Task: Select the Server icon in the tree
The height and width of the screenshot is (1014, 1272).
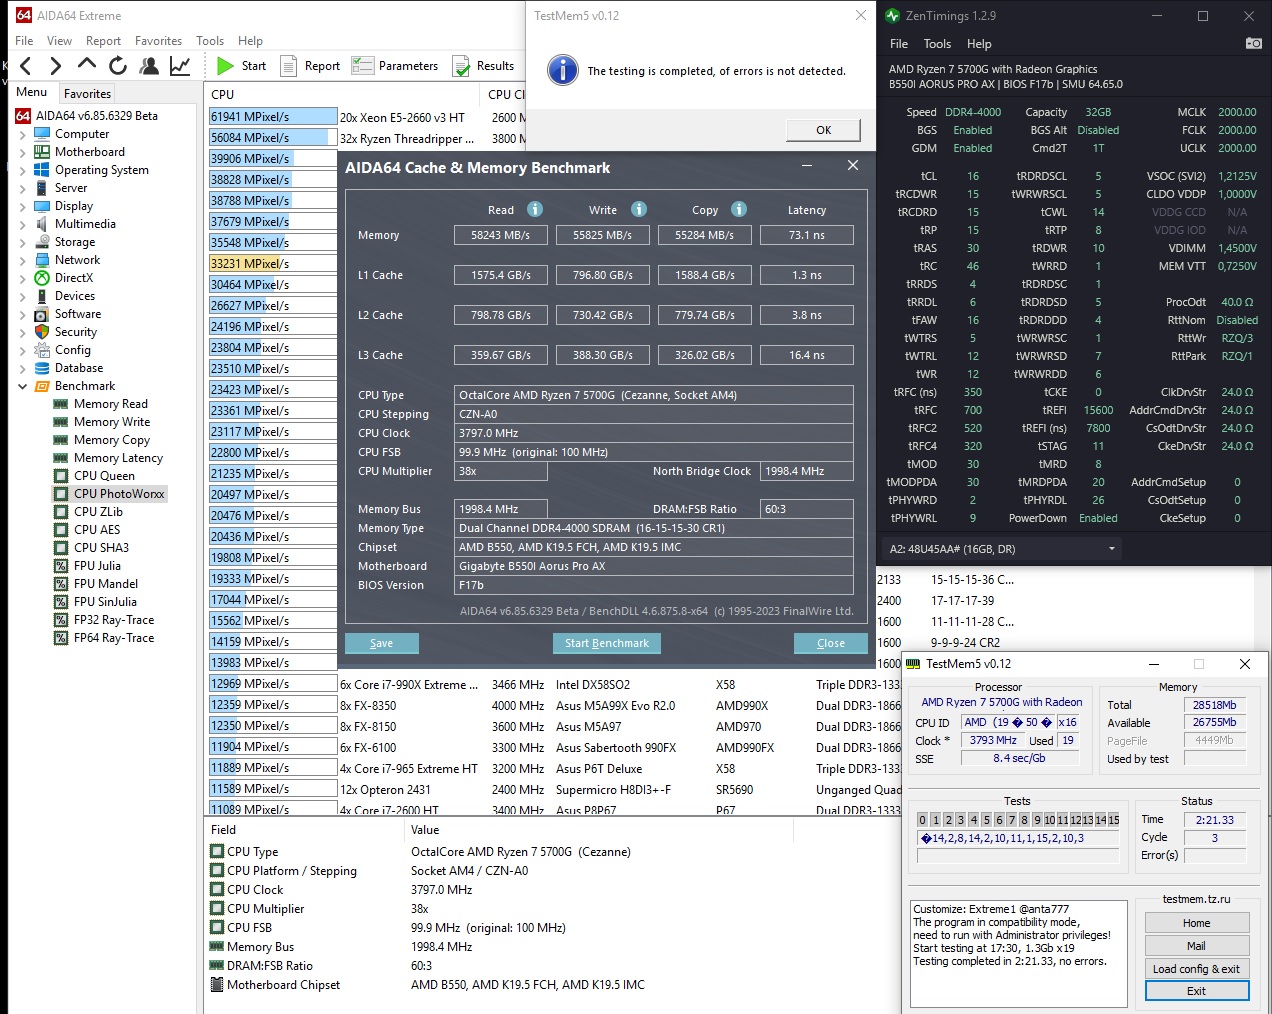Action: tap(42, 187)
